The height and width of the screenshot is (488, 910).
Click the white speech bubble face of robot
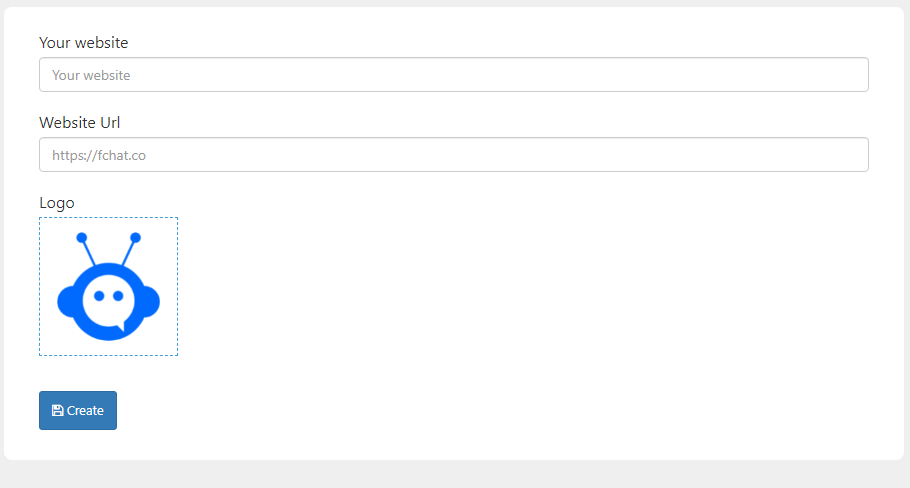click(109, 301)
